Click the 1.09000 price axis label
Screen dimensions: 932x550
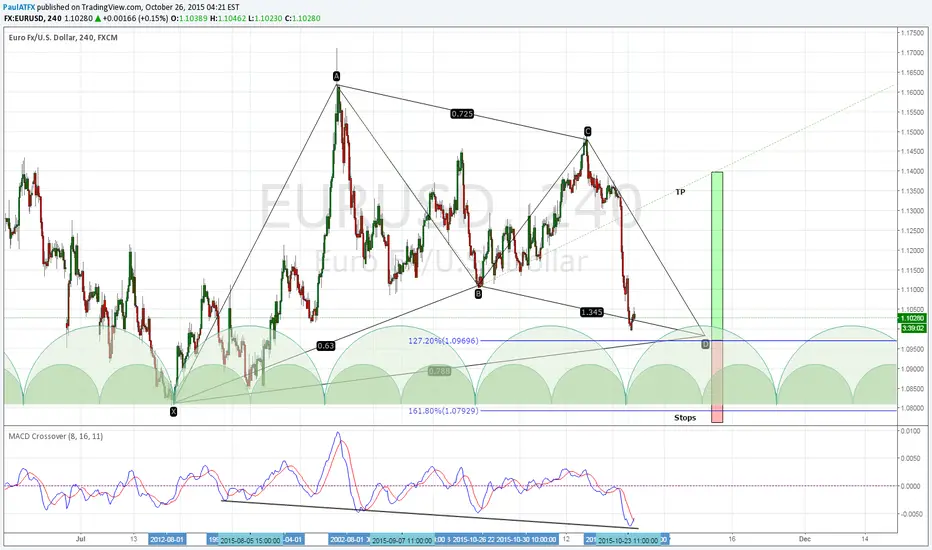912,369
